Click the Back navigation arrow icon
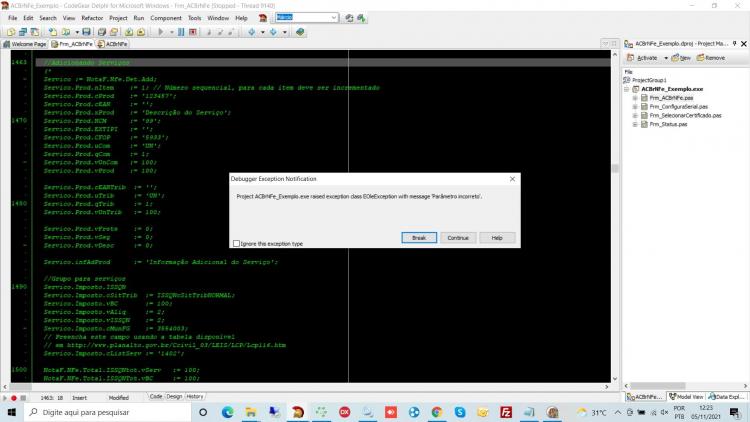The image size is (750, 422). (252, 32)
